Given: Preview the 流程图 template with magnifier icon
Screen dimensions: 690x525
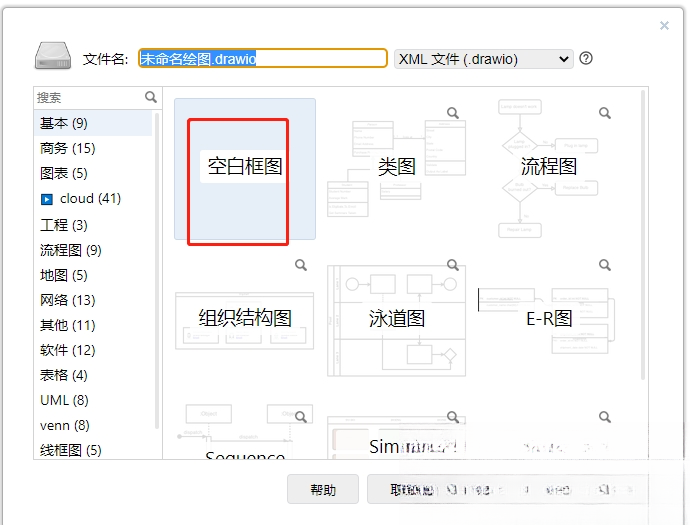Looking at the screenshot, I should pyautogui.click(x=605, y=113).
